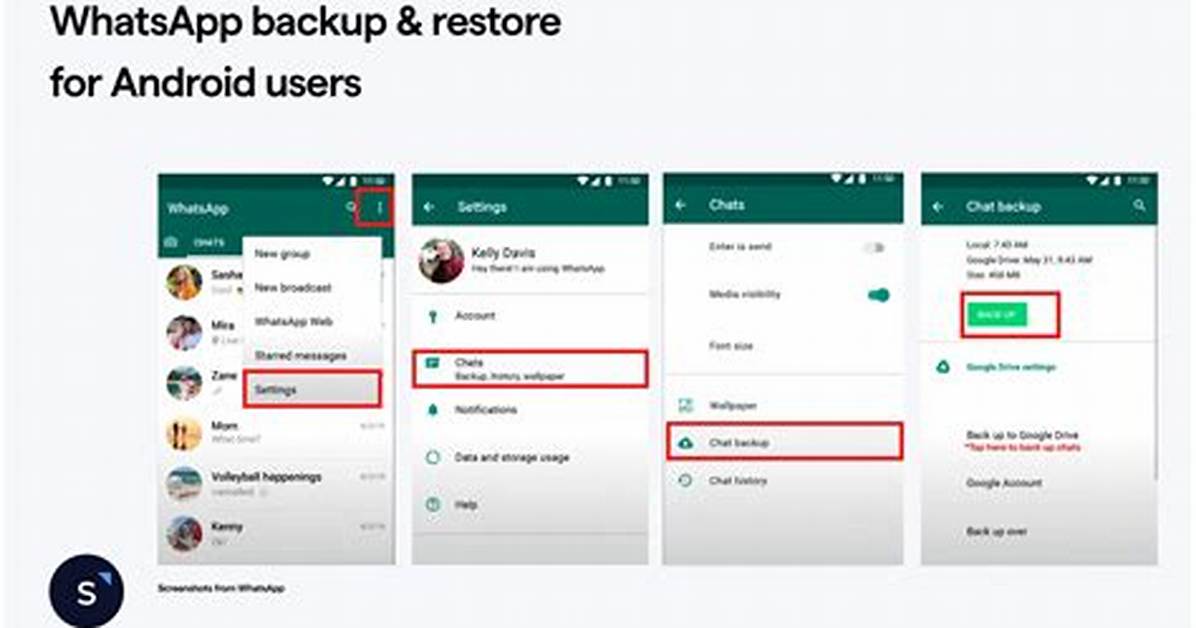
Task: Tap Mira's profile picture
Action: [185, 333]
